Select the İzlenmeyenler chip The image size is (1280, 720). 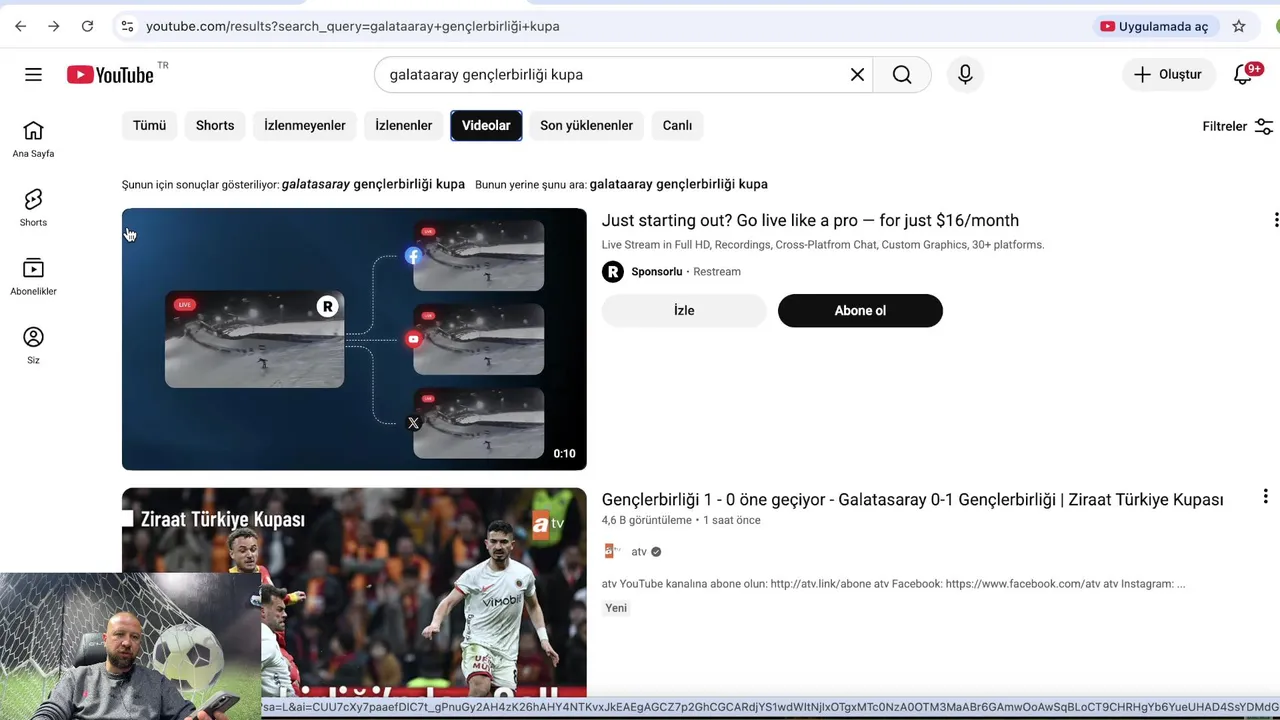[305, 125]
